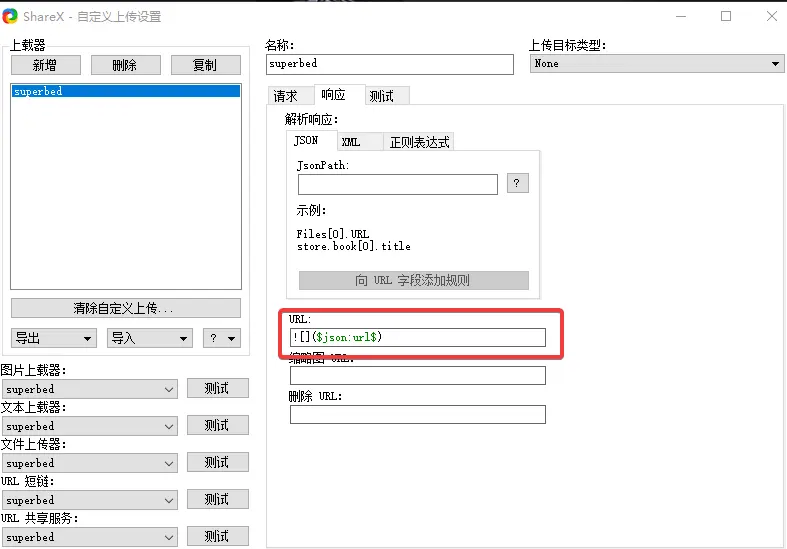The image size is (787, 549).
Task: Minimize the ShareX settings window
Action: pos(681,16)
